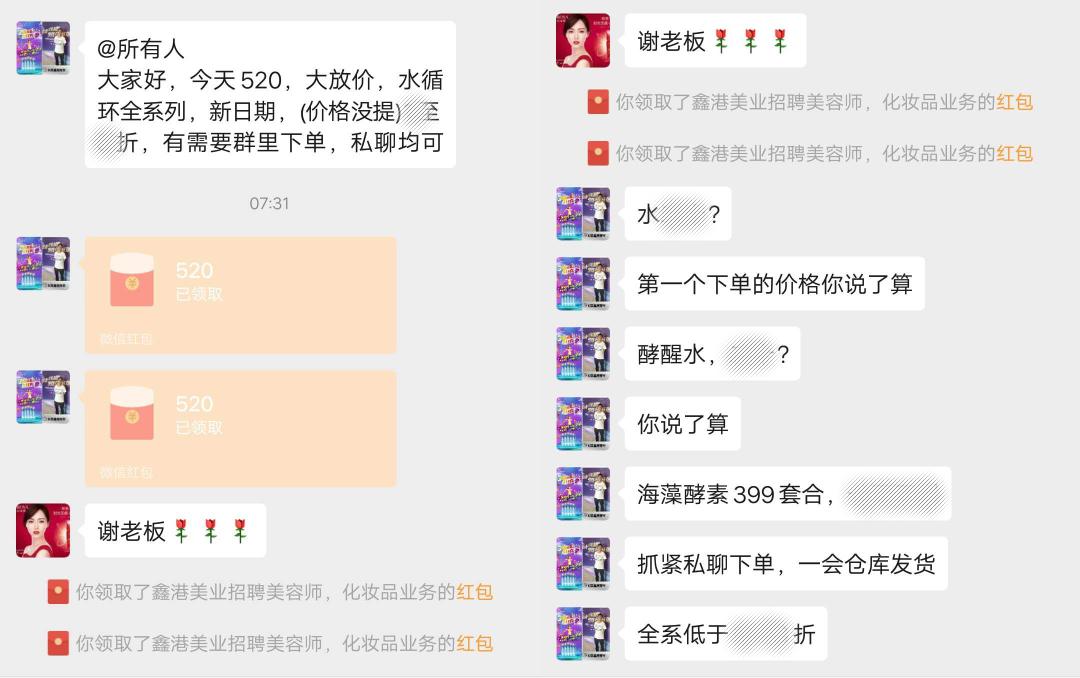Tap the red packet icon in the top-right first notice

(x=598, y=102)
